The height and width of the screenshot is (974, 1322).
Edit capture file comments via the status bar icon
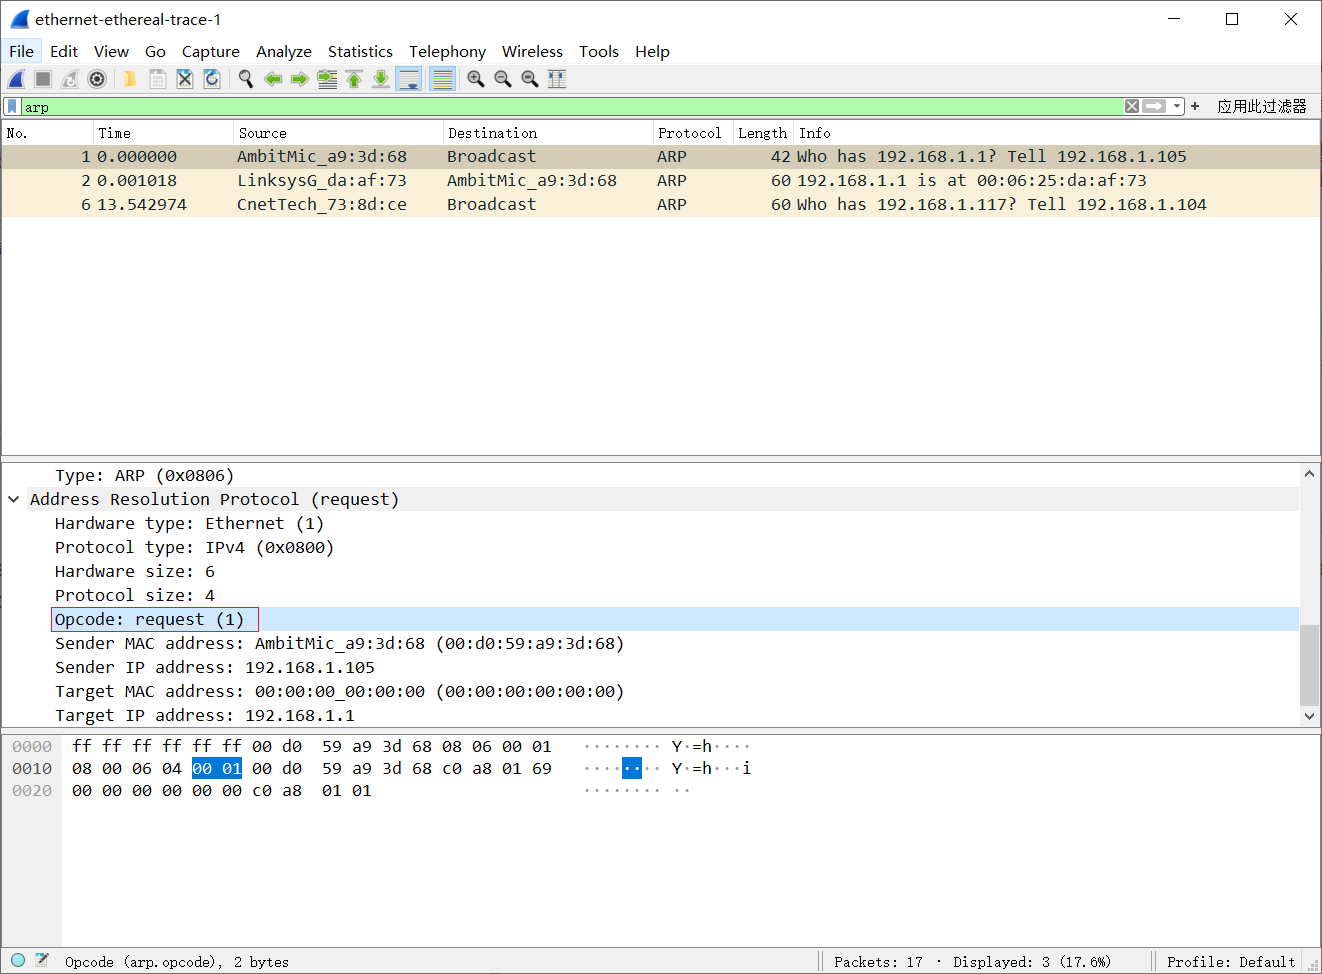42,960
